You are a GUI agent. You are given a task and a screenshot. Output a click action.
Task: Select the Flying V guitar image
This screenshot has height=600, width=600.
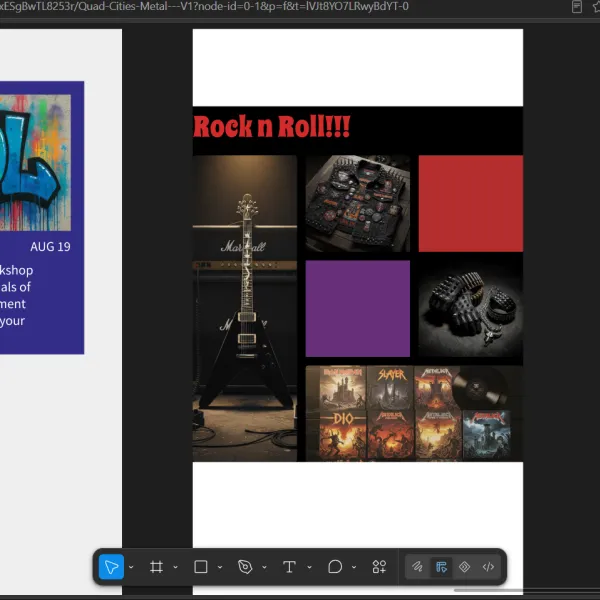click(245, 308)
